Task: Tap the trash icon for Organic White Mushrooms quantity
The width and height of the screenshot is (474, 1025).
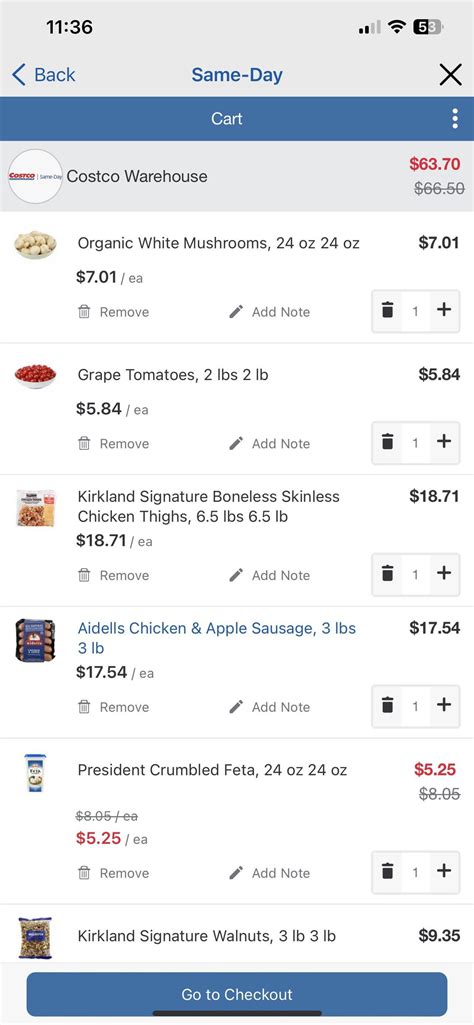Action: tap(388, 311)
